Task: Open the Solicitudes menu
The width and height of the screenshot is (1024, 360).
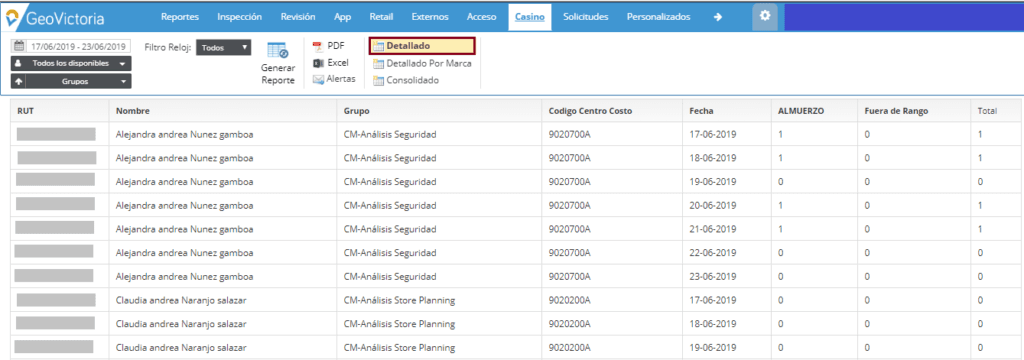Action: click(586, 18)
